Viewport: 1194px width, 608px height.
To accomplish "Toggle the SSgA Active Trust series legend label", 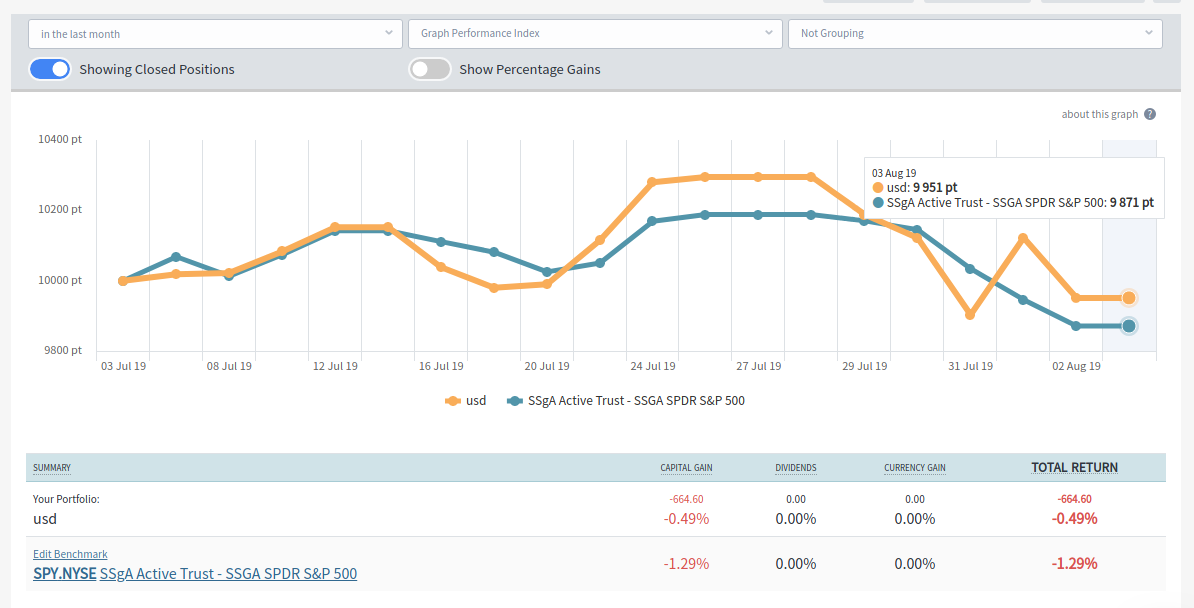I will click(x=636, y=401).
